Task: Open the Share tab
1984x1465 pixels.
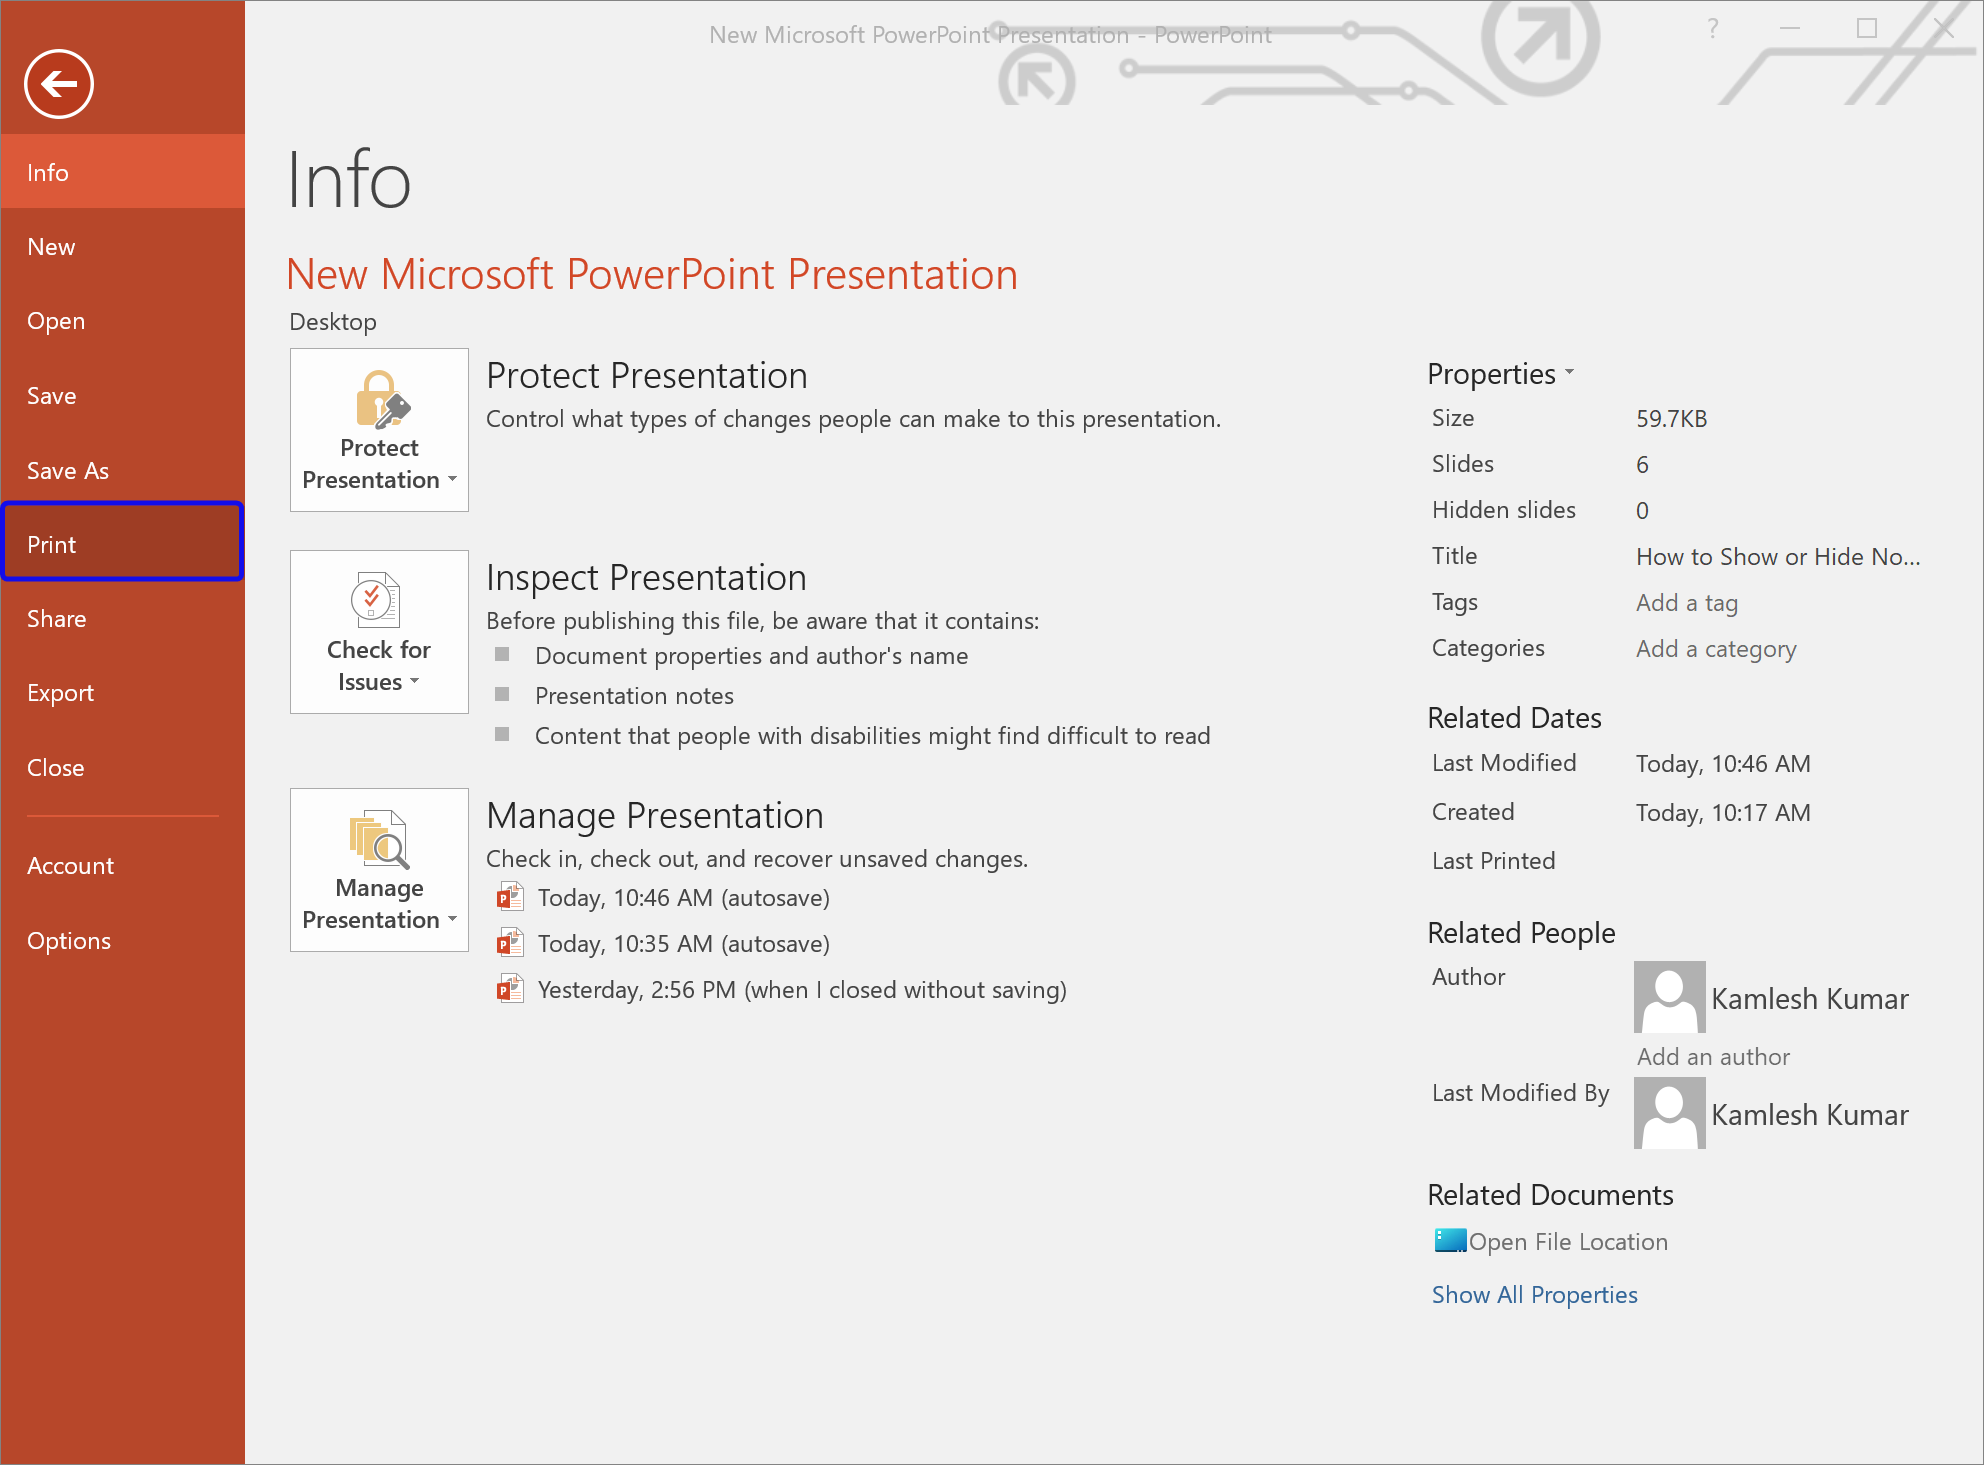Action: pyautogui.click(x=123, y=619)
